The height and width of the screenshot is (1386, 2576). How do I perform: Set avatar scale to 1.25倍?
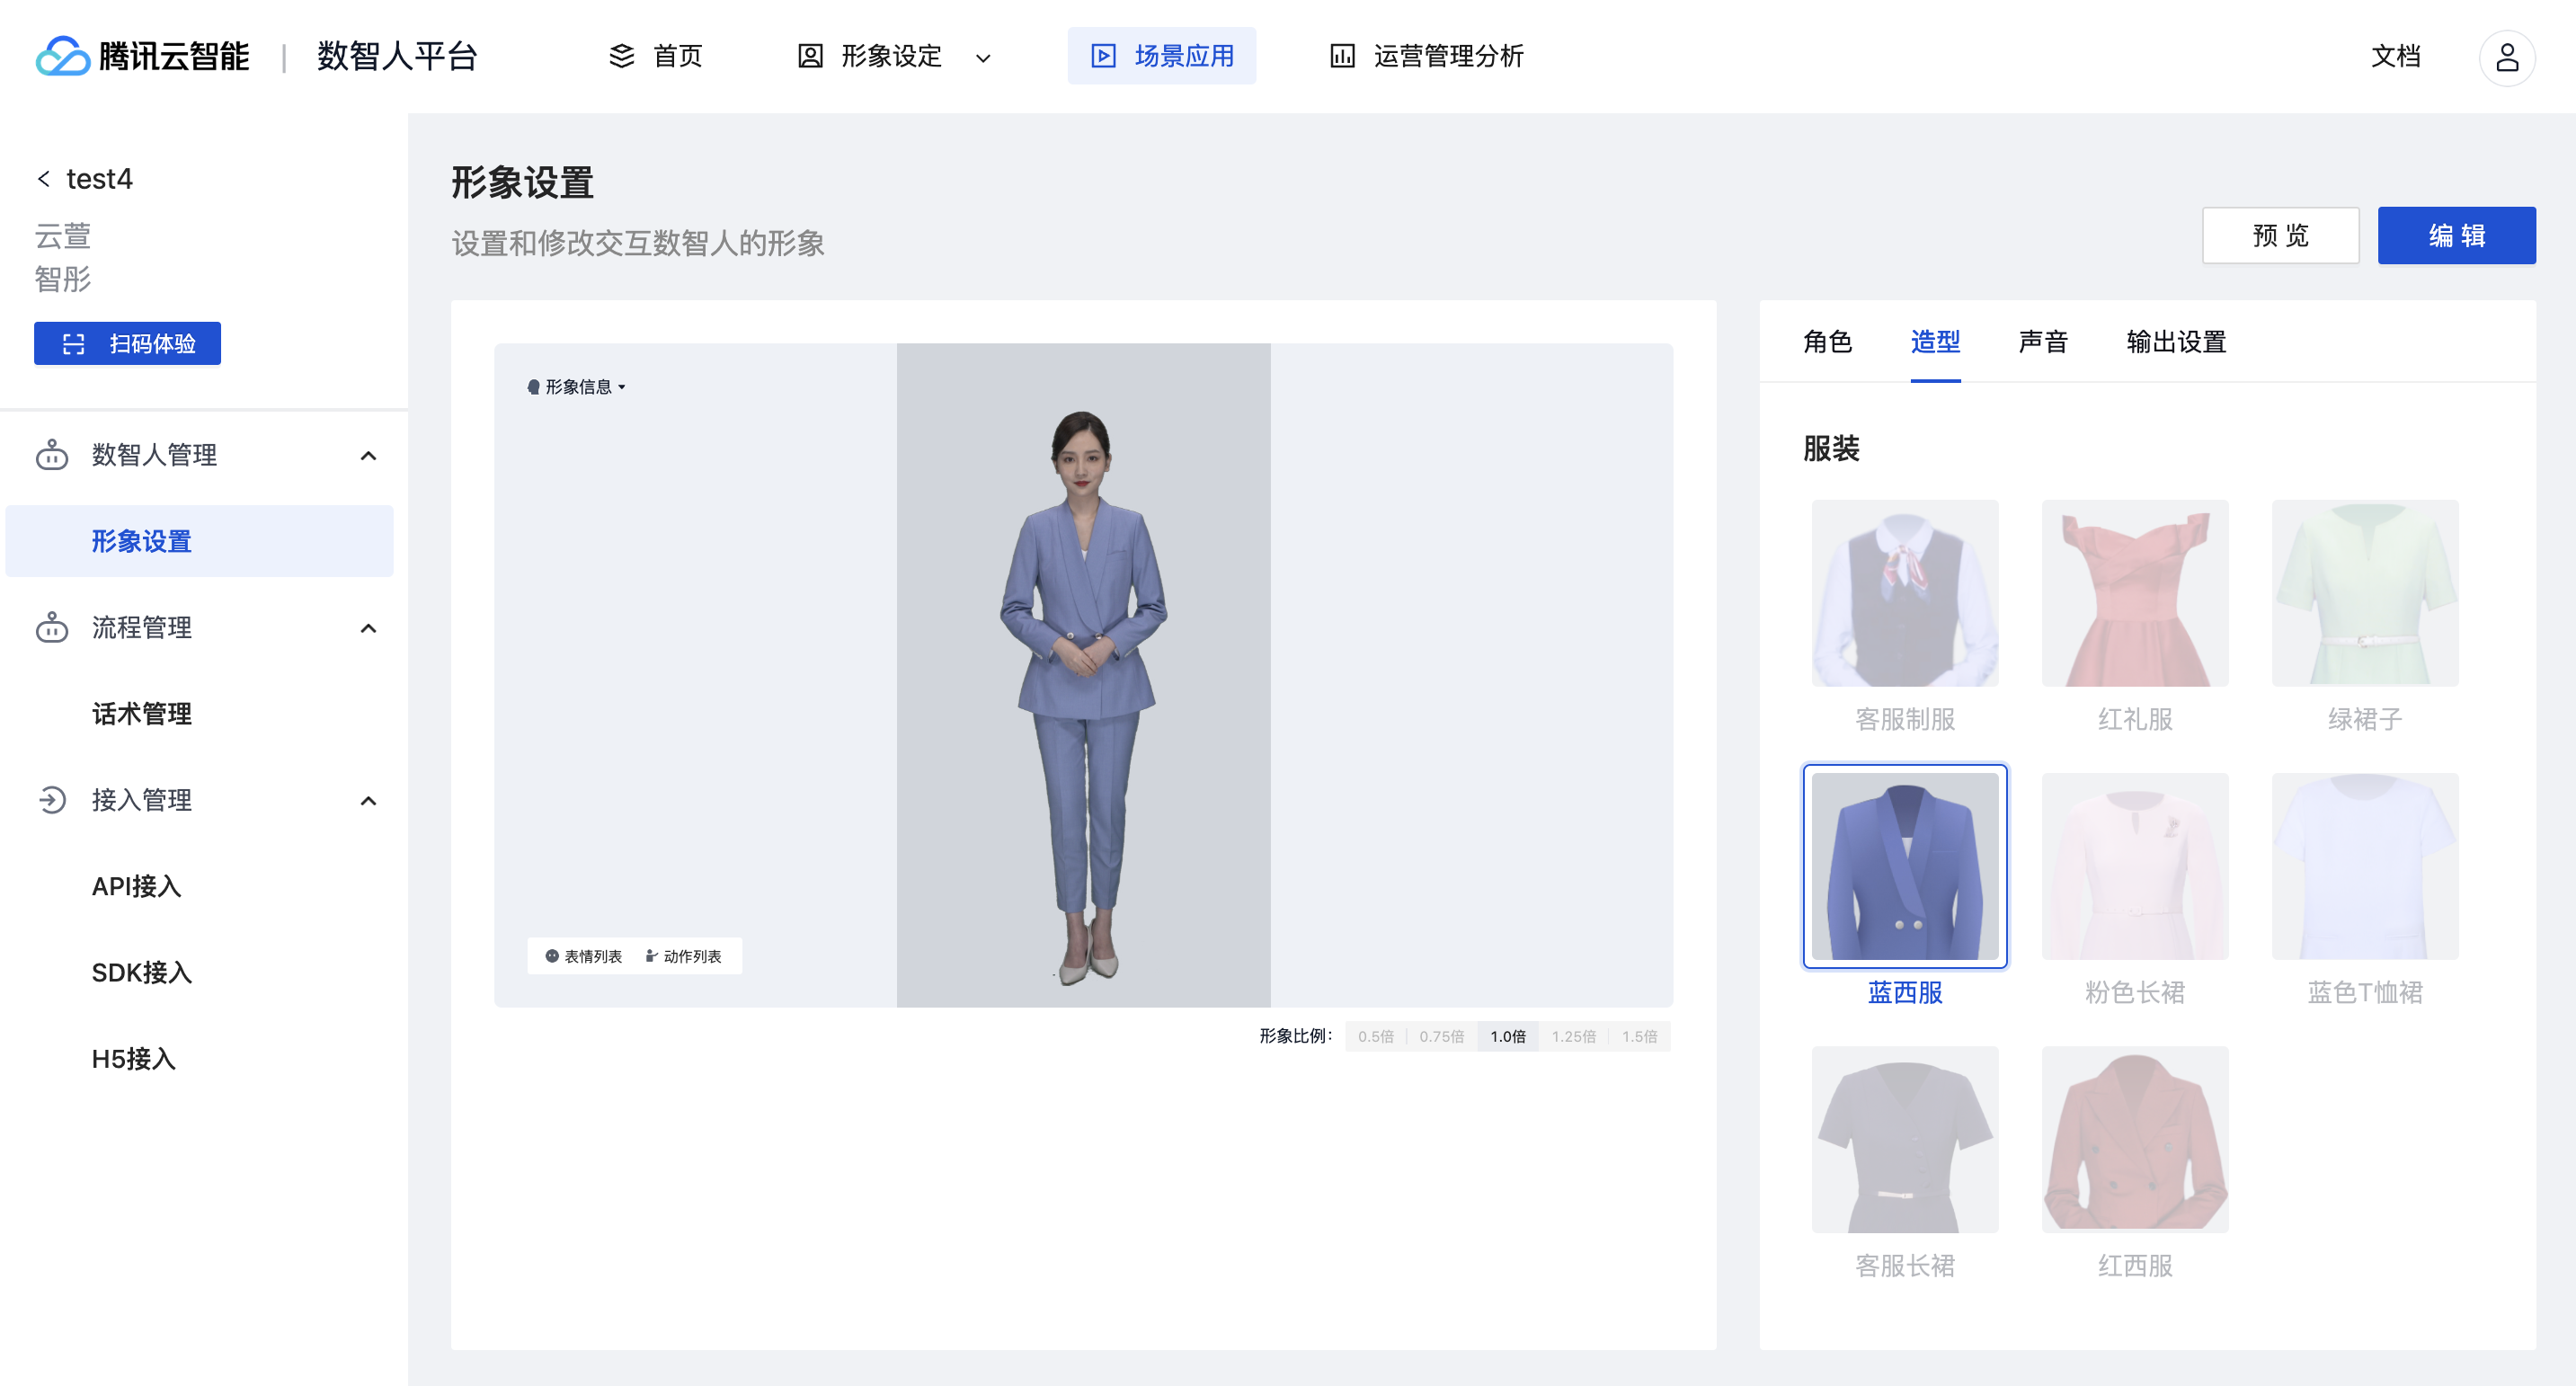tap(1573, 1036)
